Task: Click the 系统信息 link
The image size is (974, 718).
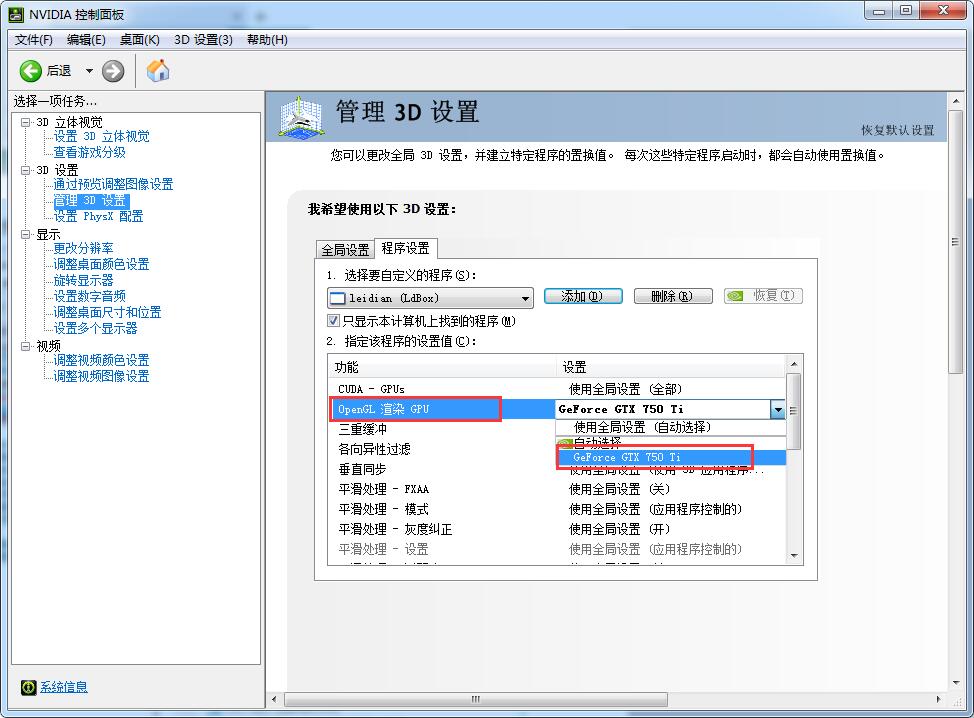Action: pos(64,687)
